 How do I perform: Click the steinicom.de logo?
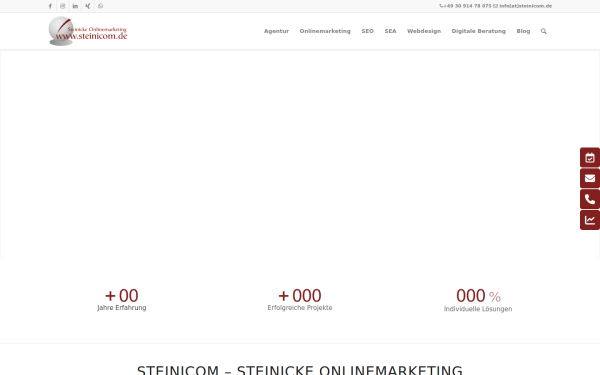pos(88,31)
